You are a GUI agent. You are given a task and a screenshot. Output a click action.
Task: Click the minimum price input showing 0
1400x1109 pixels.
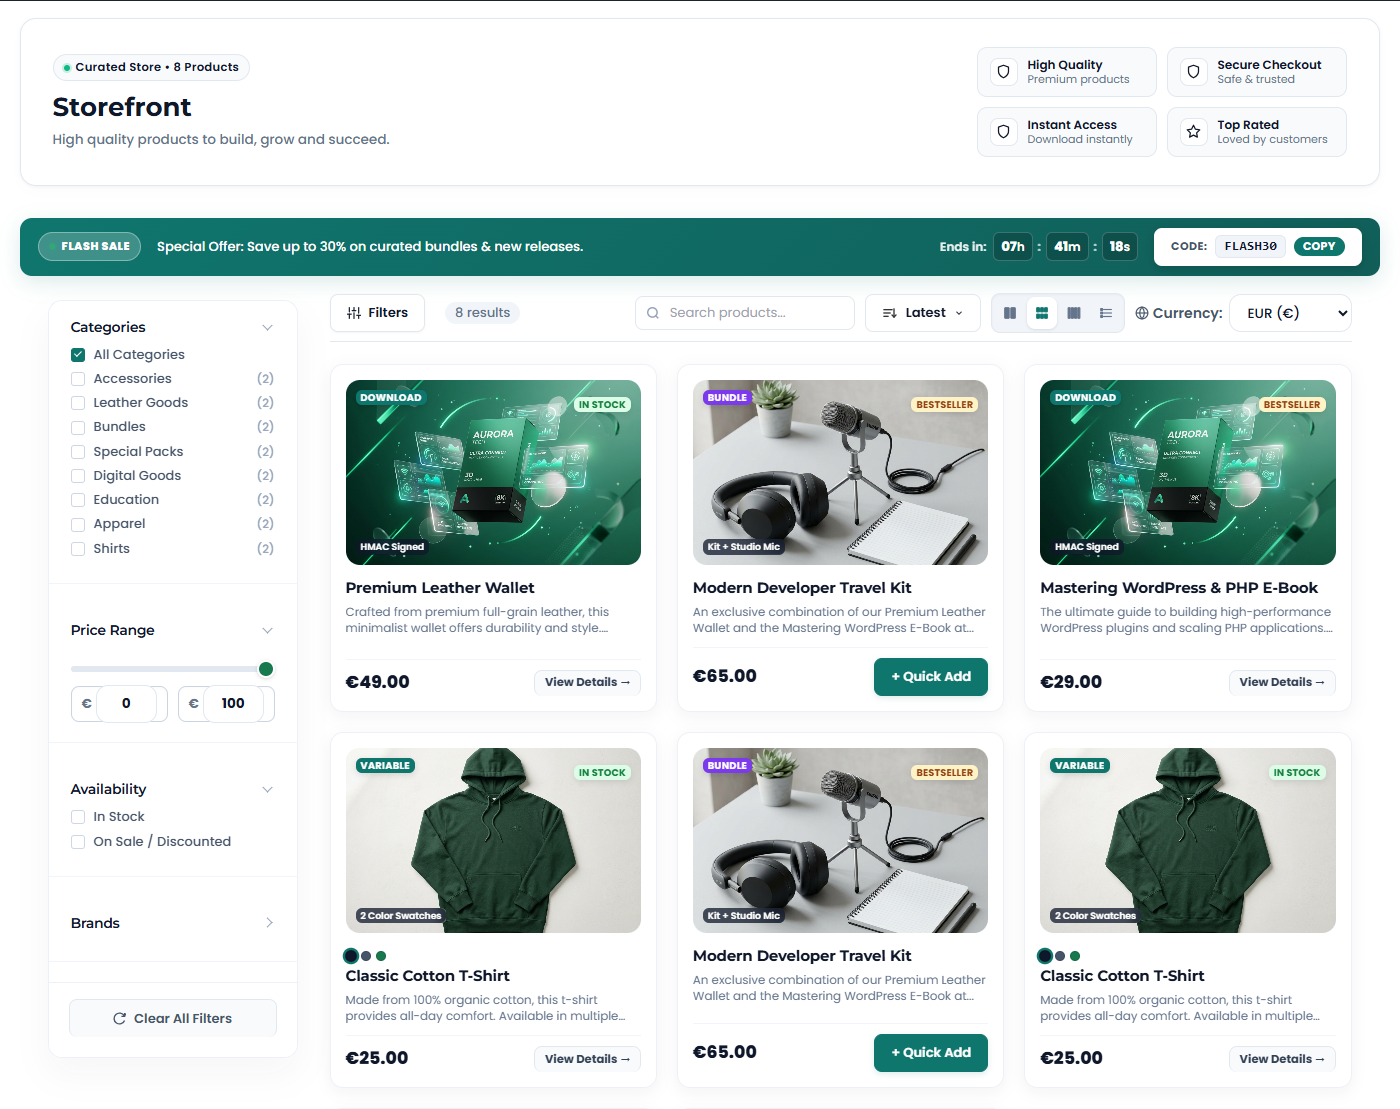pos(126,703)
